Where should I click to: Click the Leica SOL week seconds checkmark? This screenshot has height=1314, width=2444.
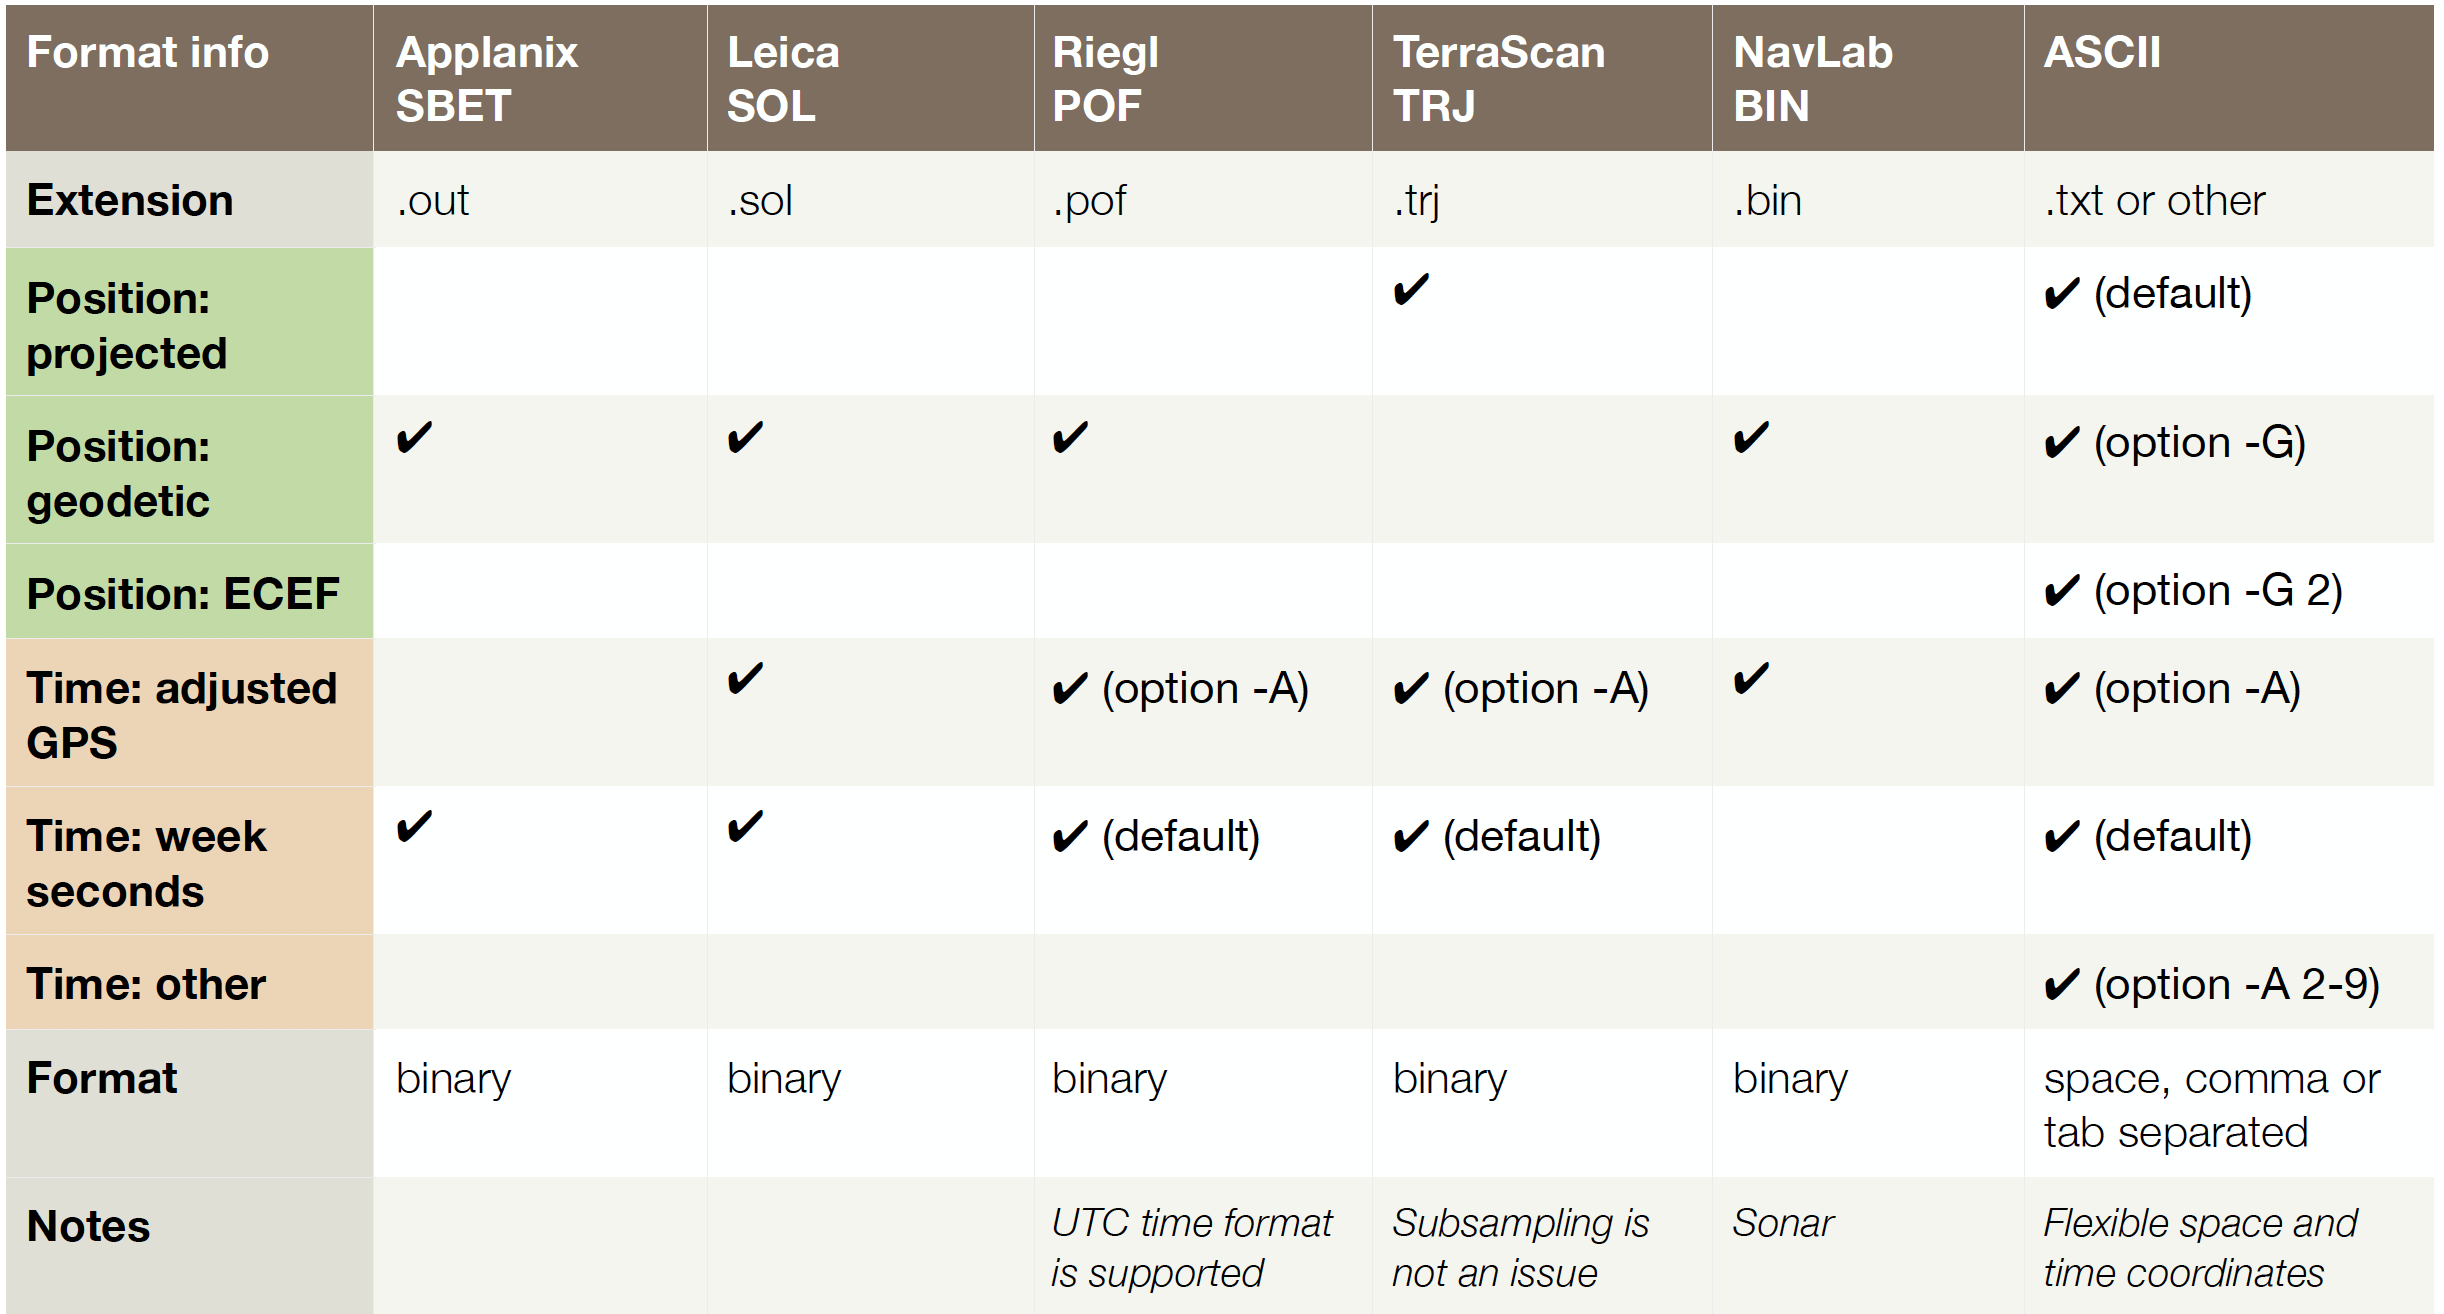click(x=745, y=827)
